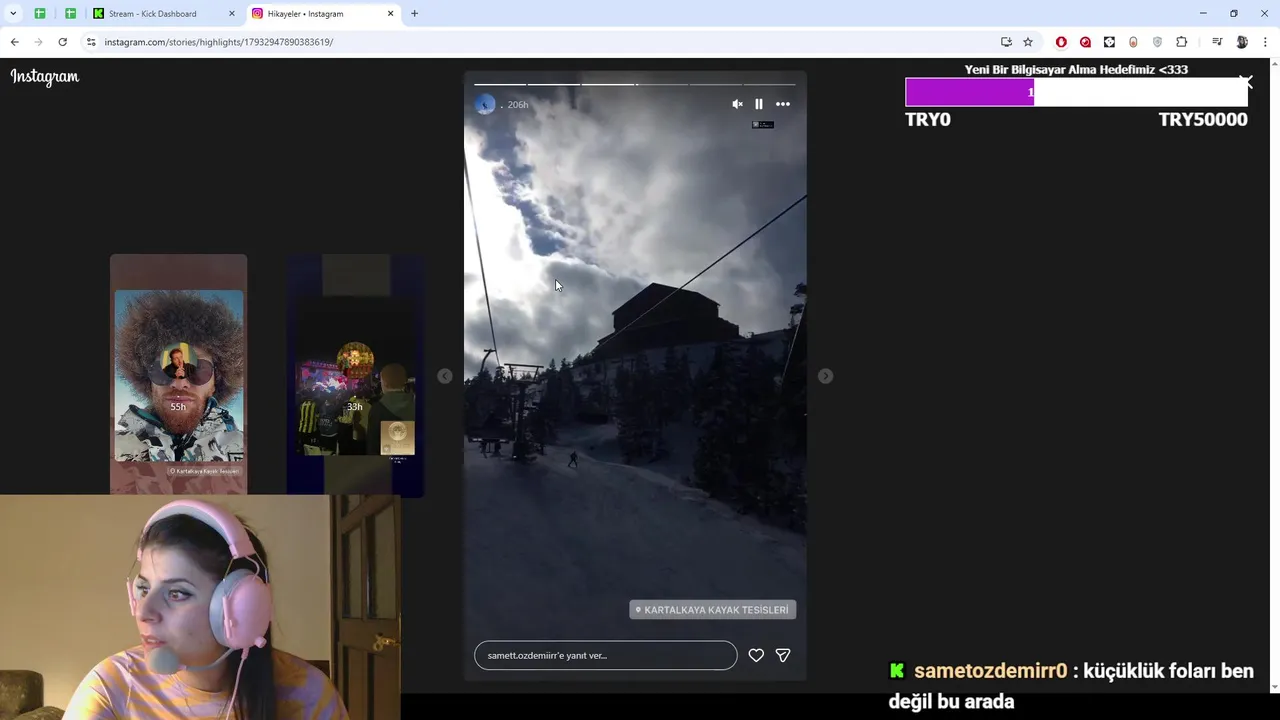This screenshot has width=1280, height=720.
Task: Click the instagram.com address bar URL
Action: (x=219, y=42)
